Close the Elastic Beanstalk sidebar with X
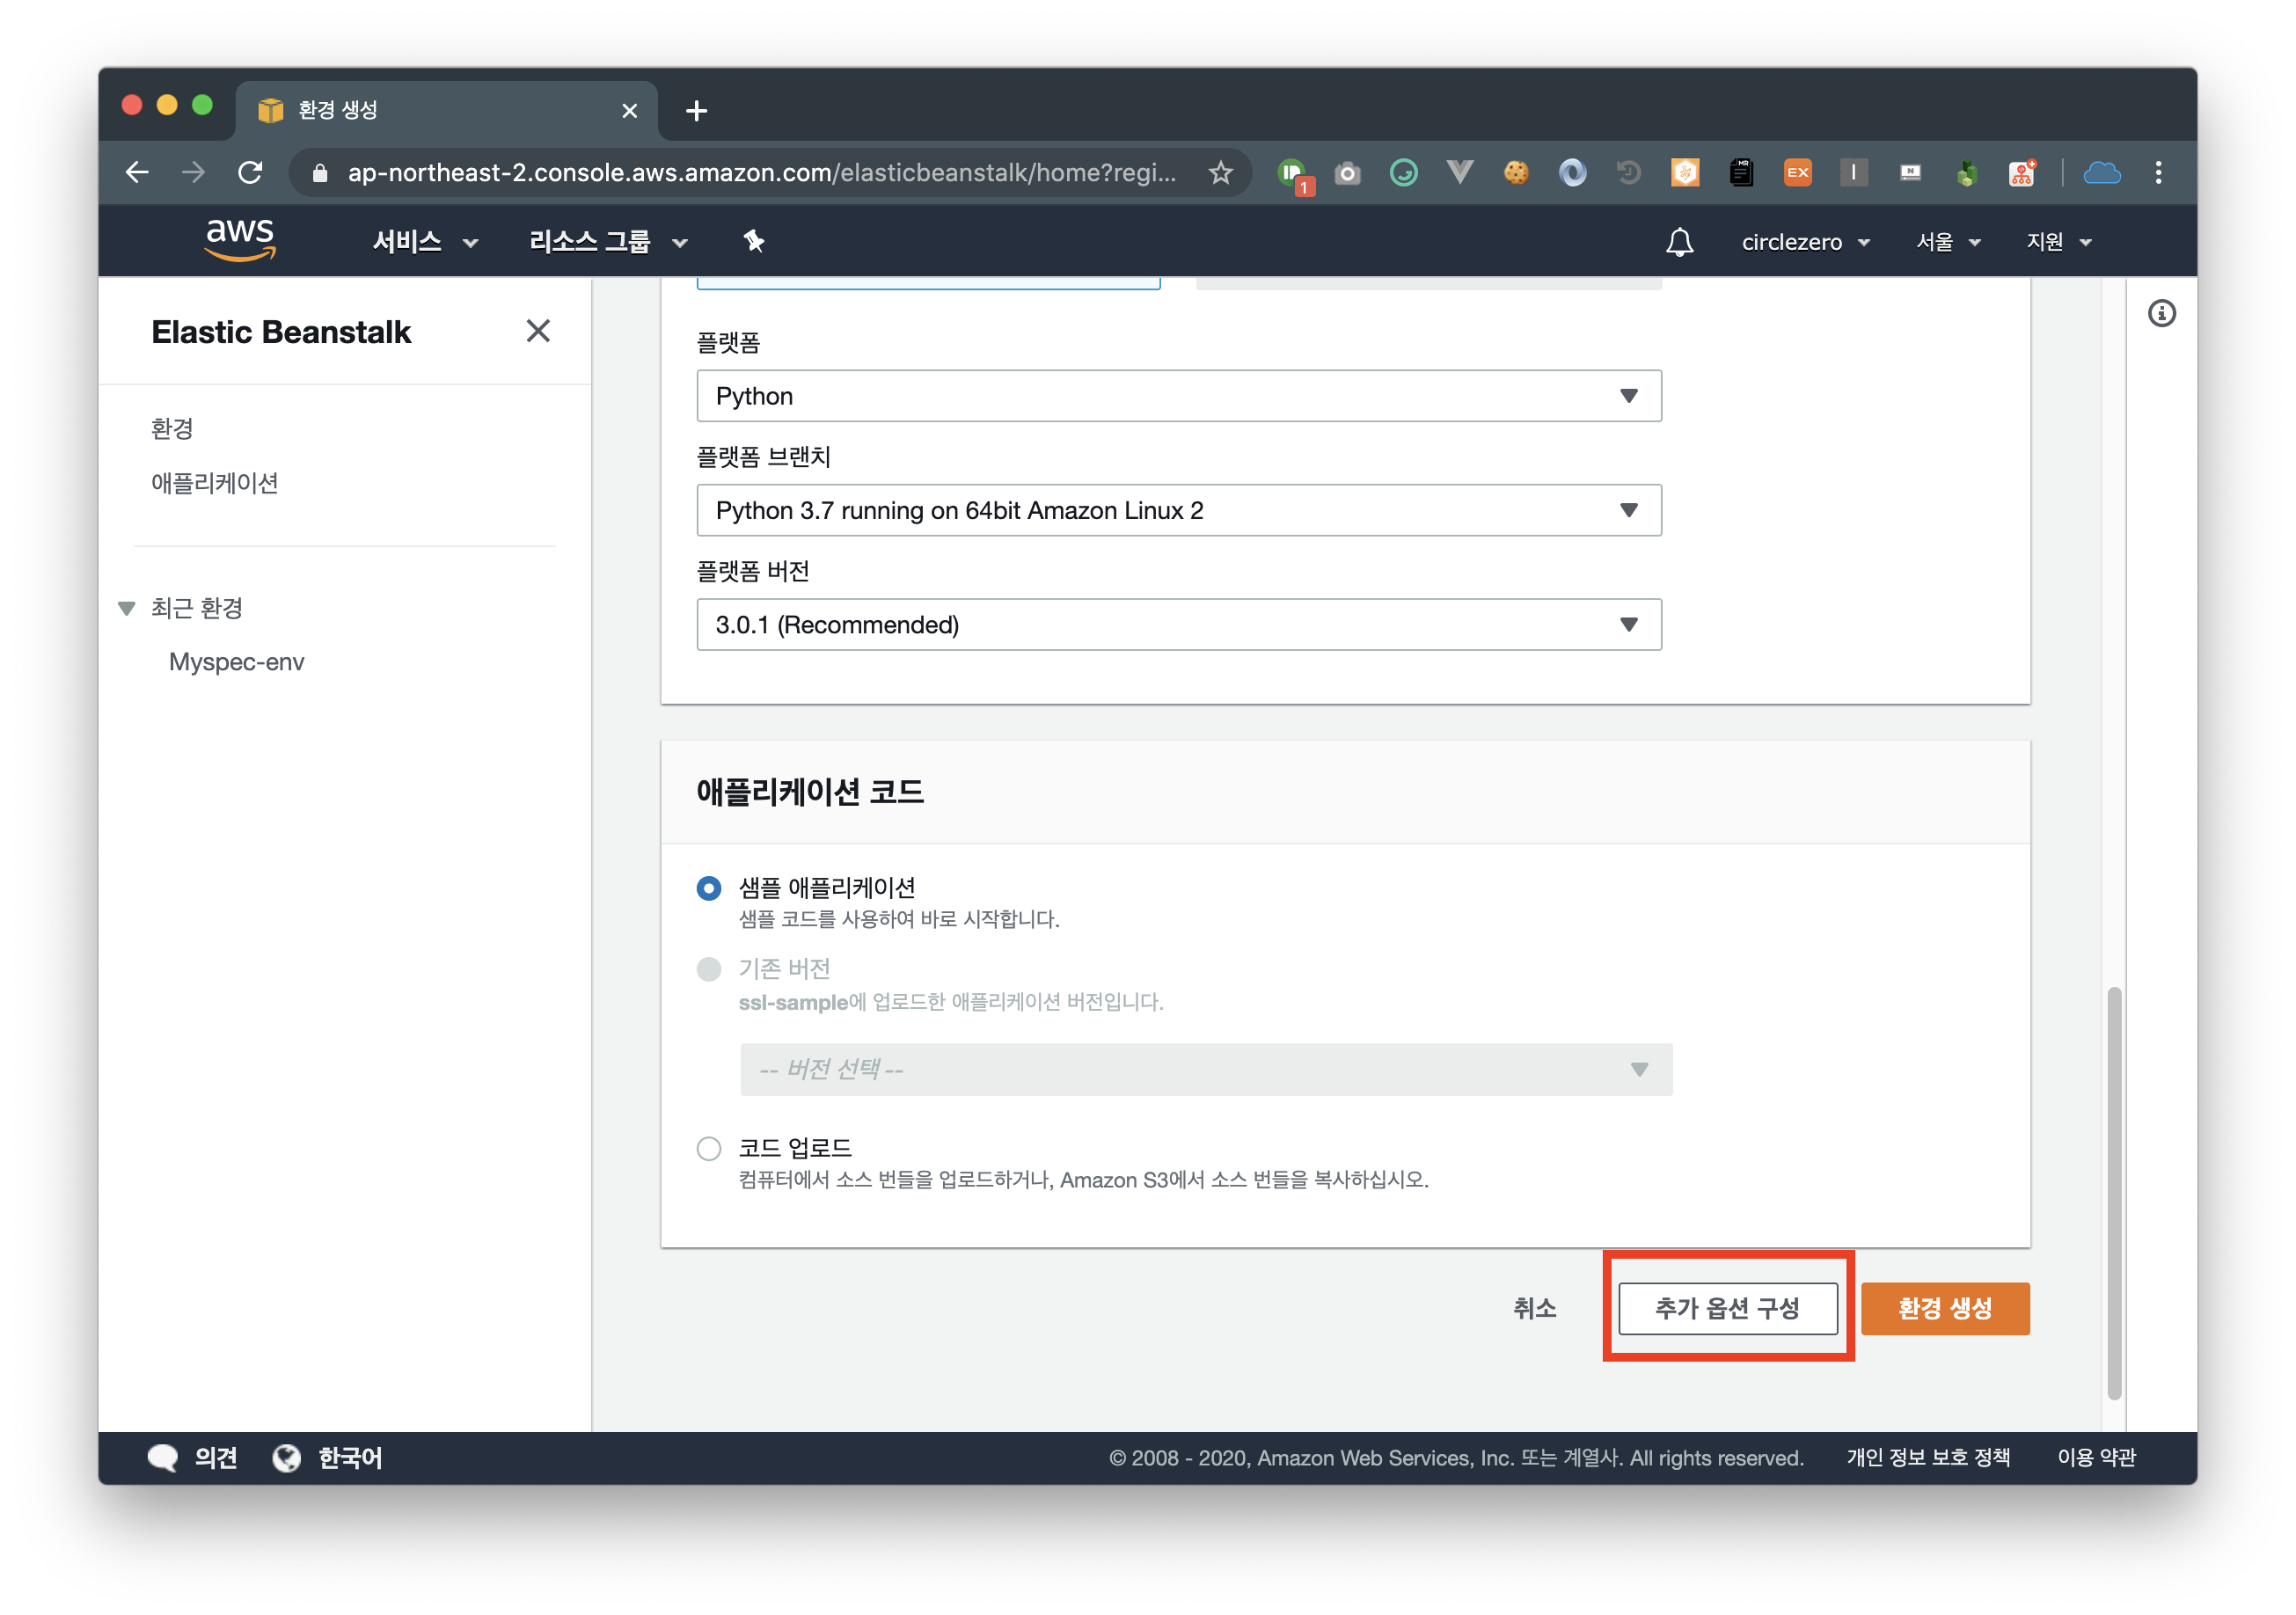 click(x=538, y=331)
